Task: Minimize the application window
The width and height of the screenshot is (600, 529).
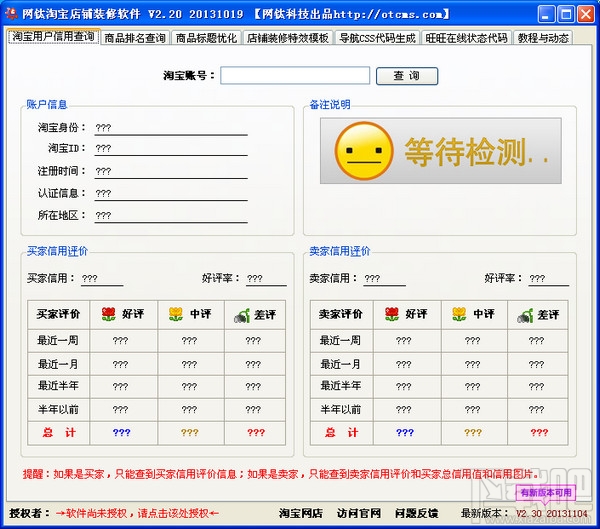Action: 546,15
